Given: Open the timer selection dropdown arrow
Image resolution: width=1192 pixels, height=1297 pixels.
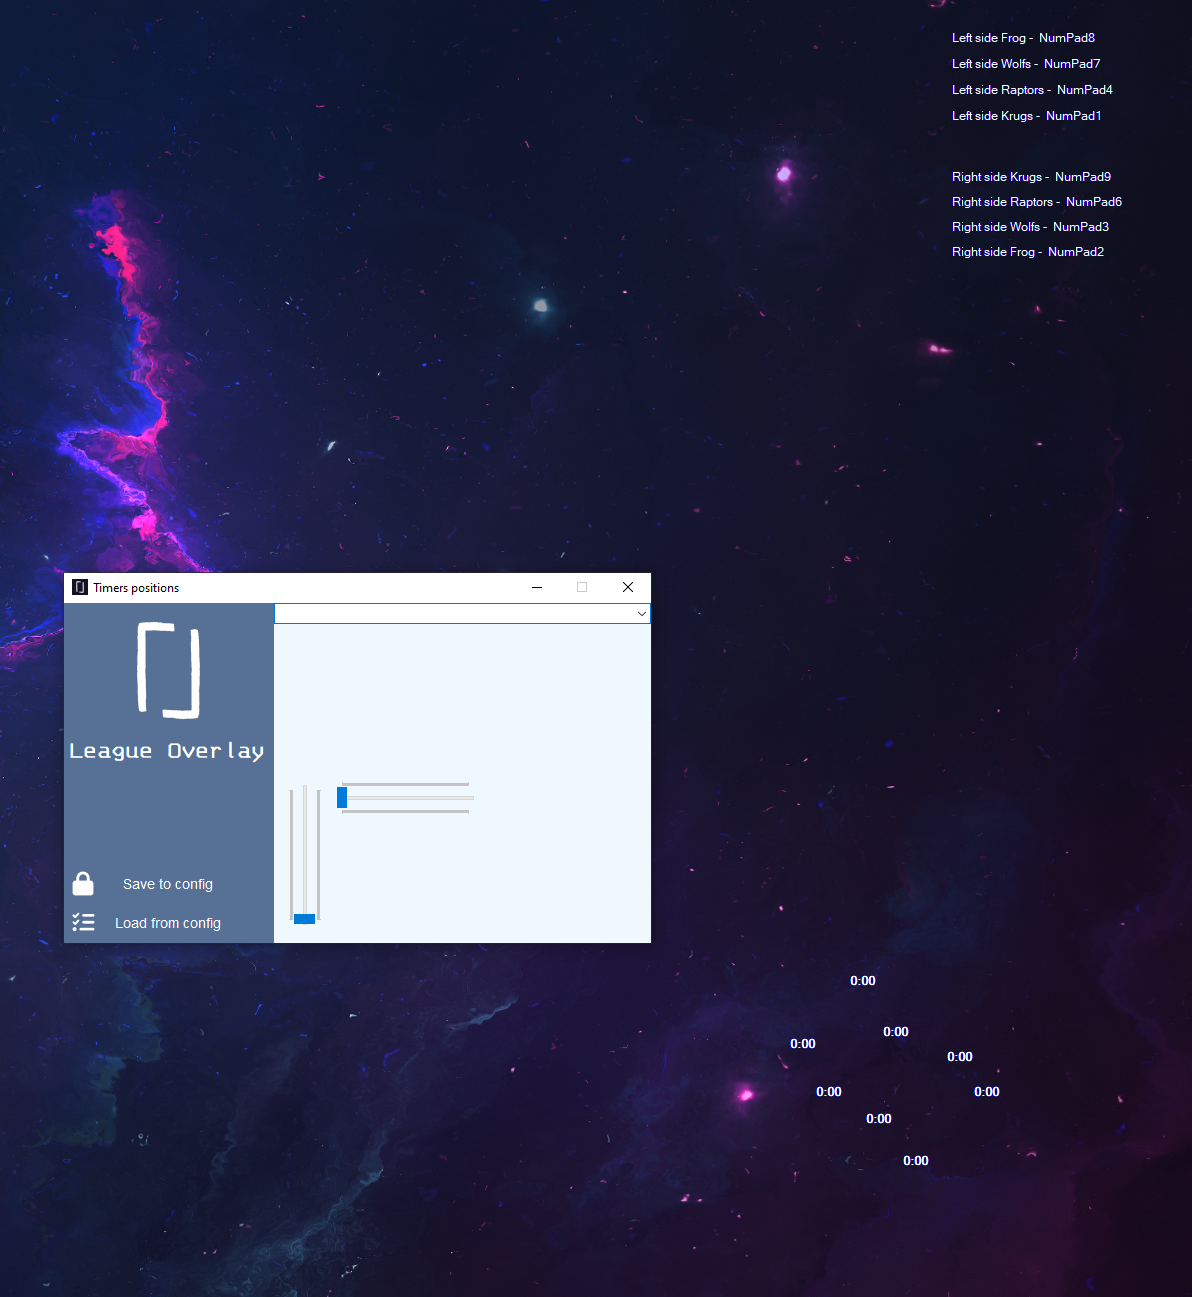Looking at the screenshot, I should point(641,613).
